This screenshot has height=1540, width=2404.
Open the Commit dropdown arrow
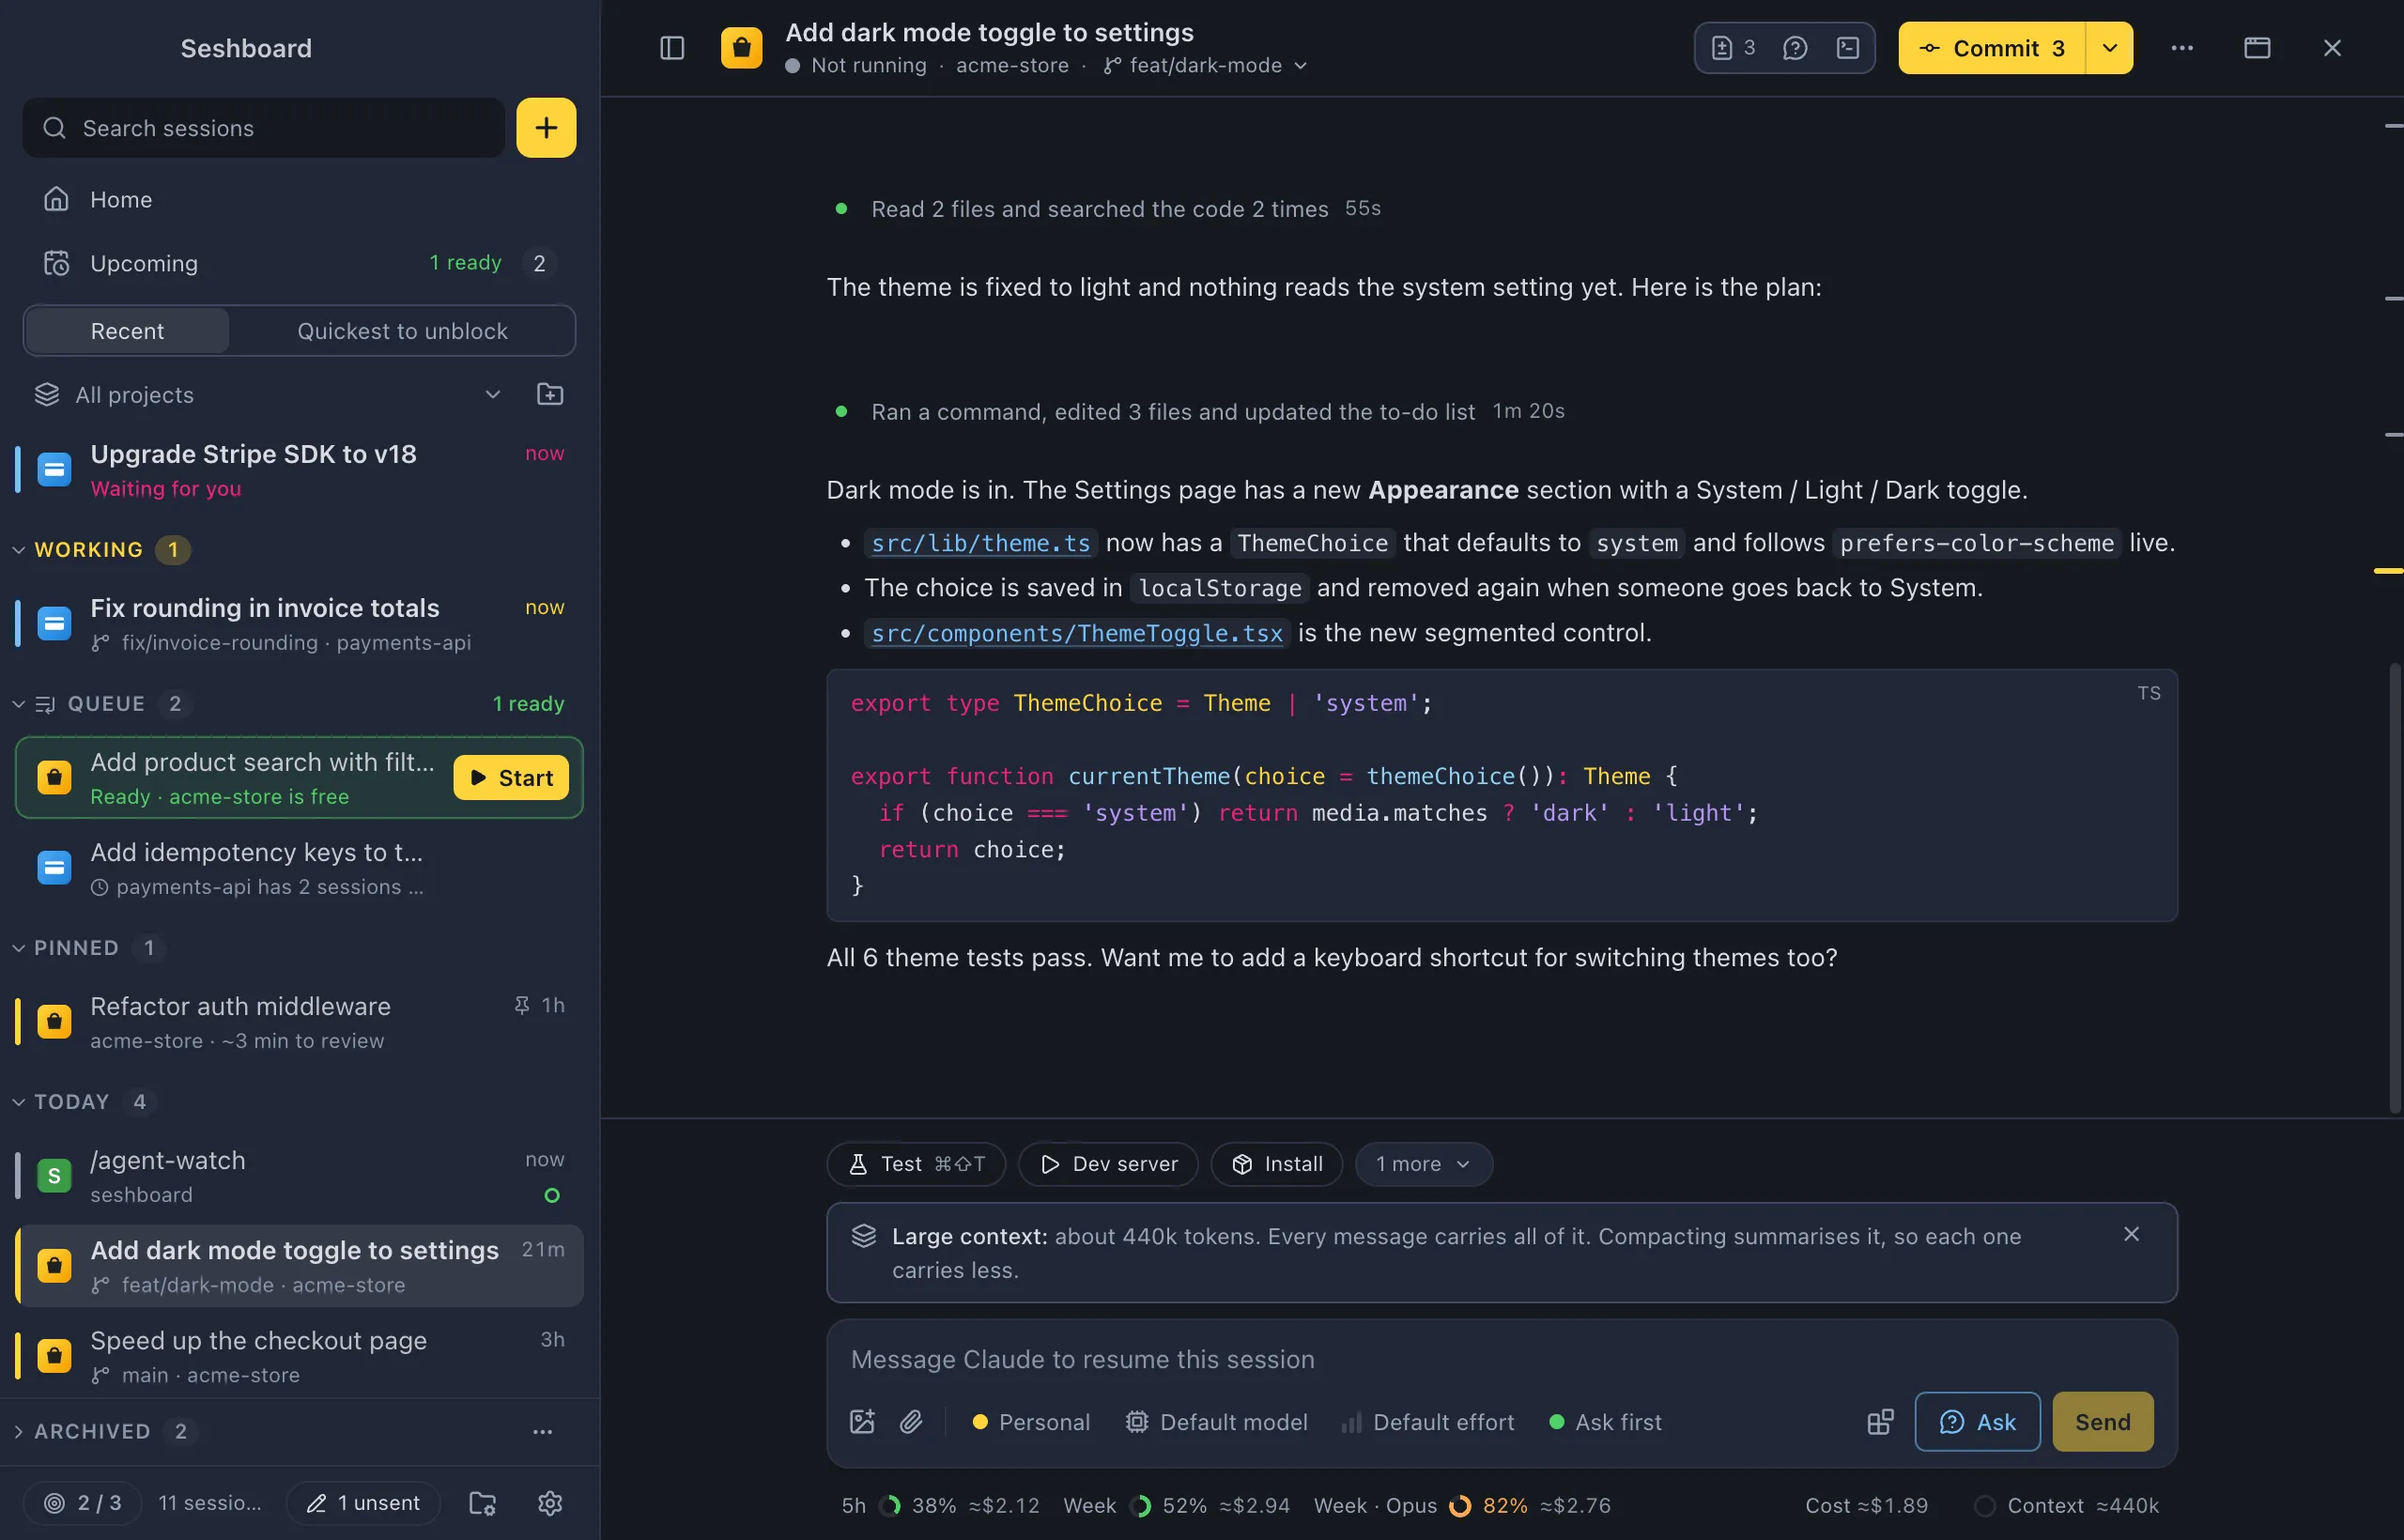tap(2109, 48)
